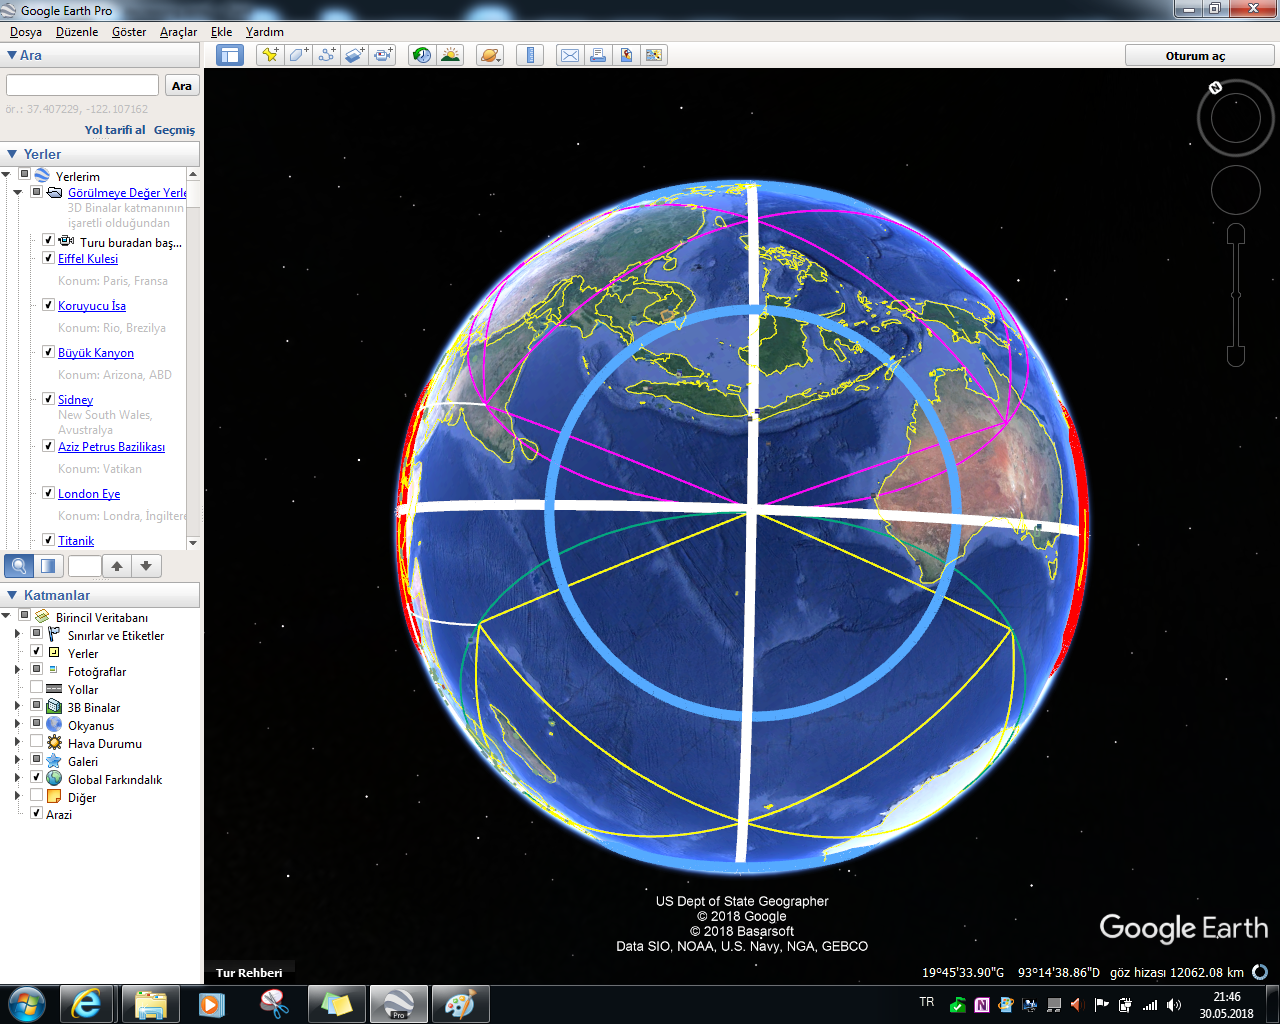
Task: Show sunlight across the landscape
Action: coord(450,55)
